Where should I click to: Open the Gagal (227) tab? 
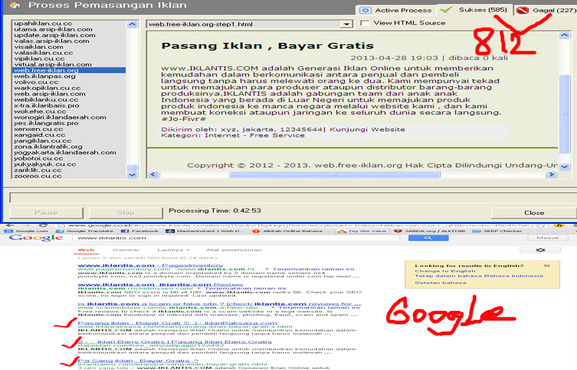pyautogui.click(x=546, y=10)
